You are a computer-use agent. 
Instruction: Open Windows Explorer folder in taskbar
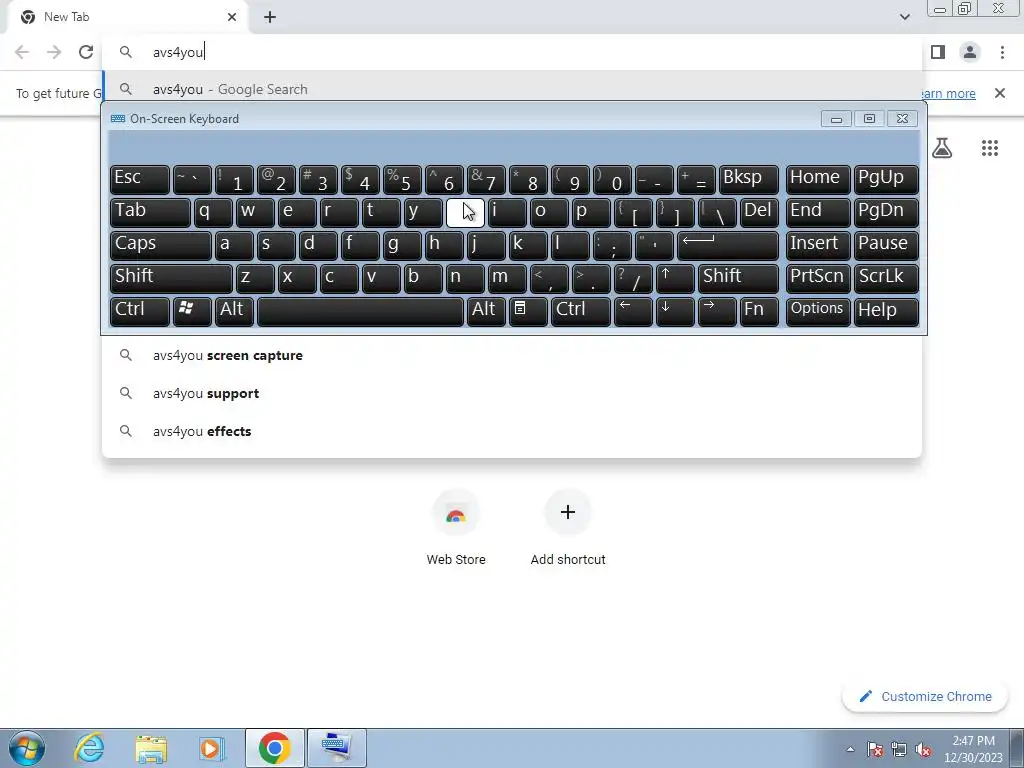click(151, 748)
